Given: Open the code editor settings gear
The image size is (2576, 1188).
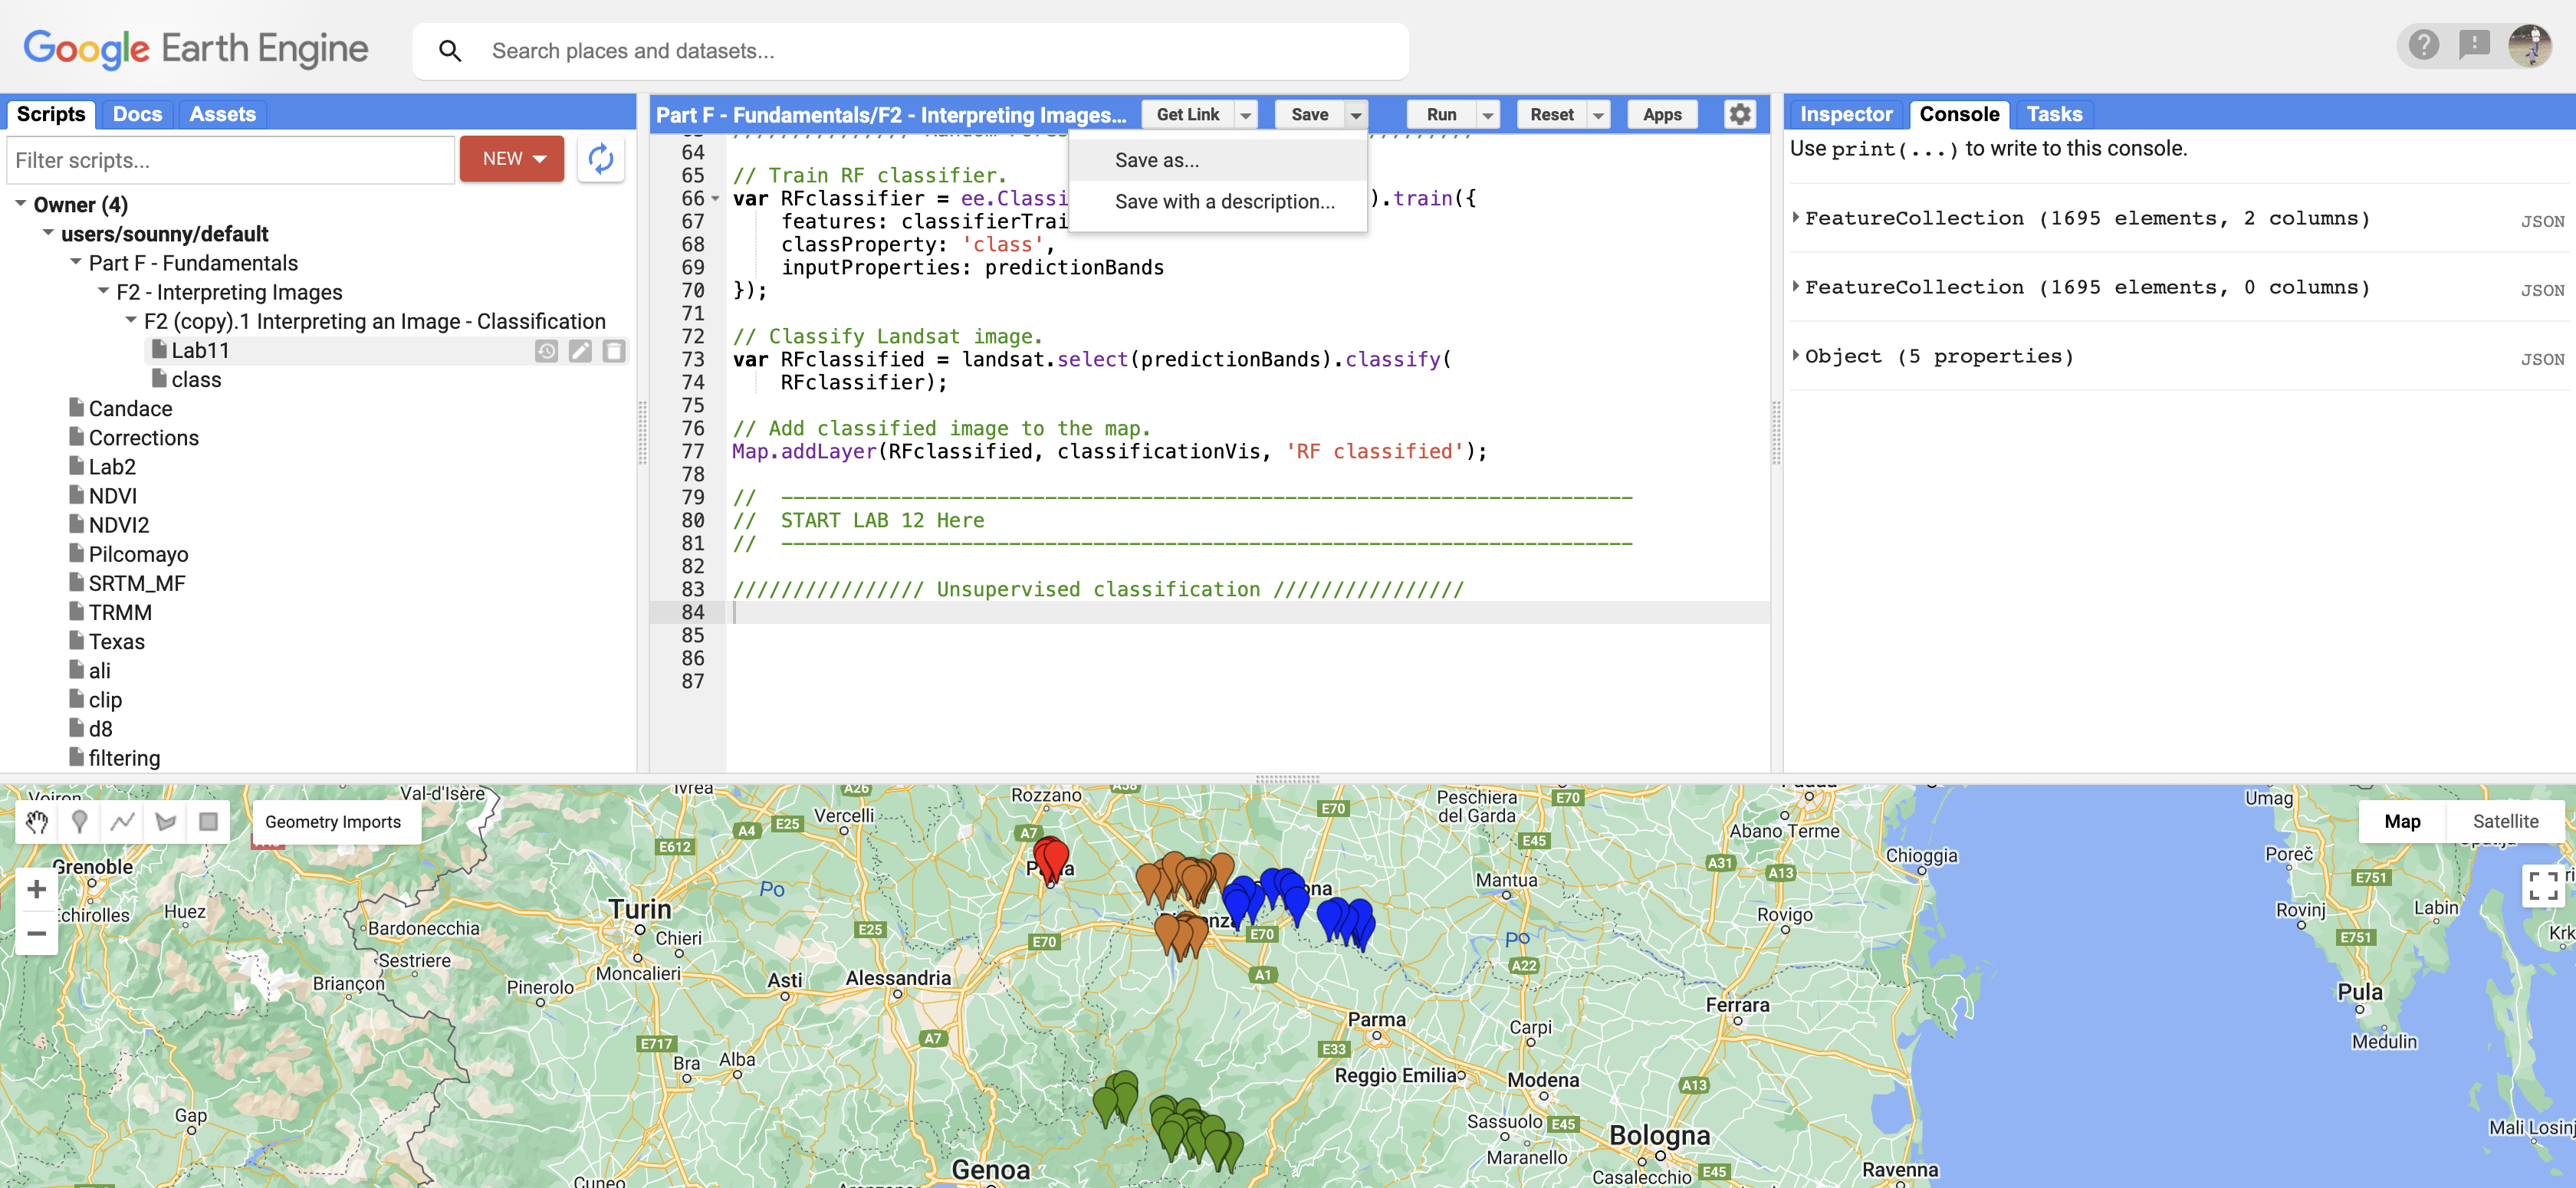Looking at the screenshot, I should 1740,114.
